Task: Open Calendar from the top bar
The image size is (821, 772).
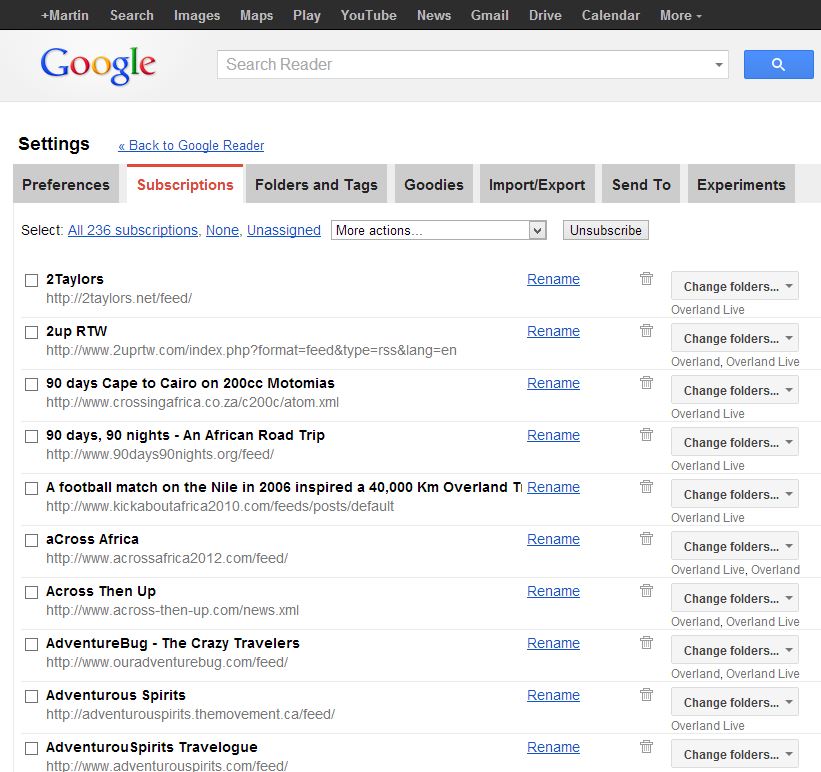Action: coord(611,16)
